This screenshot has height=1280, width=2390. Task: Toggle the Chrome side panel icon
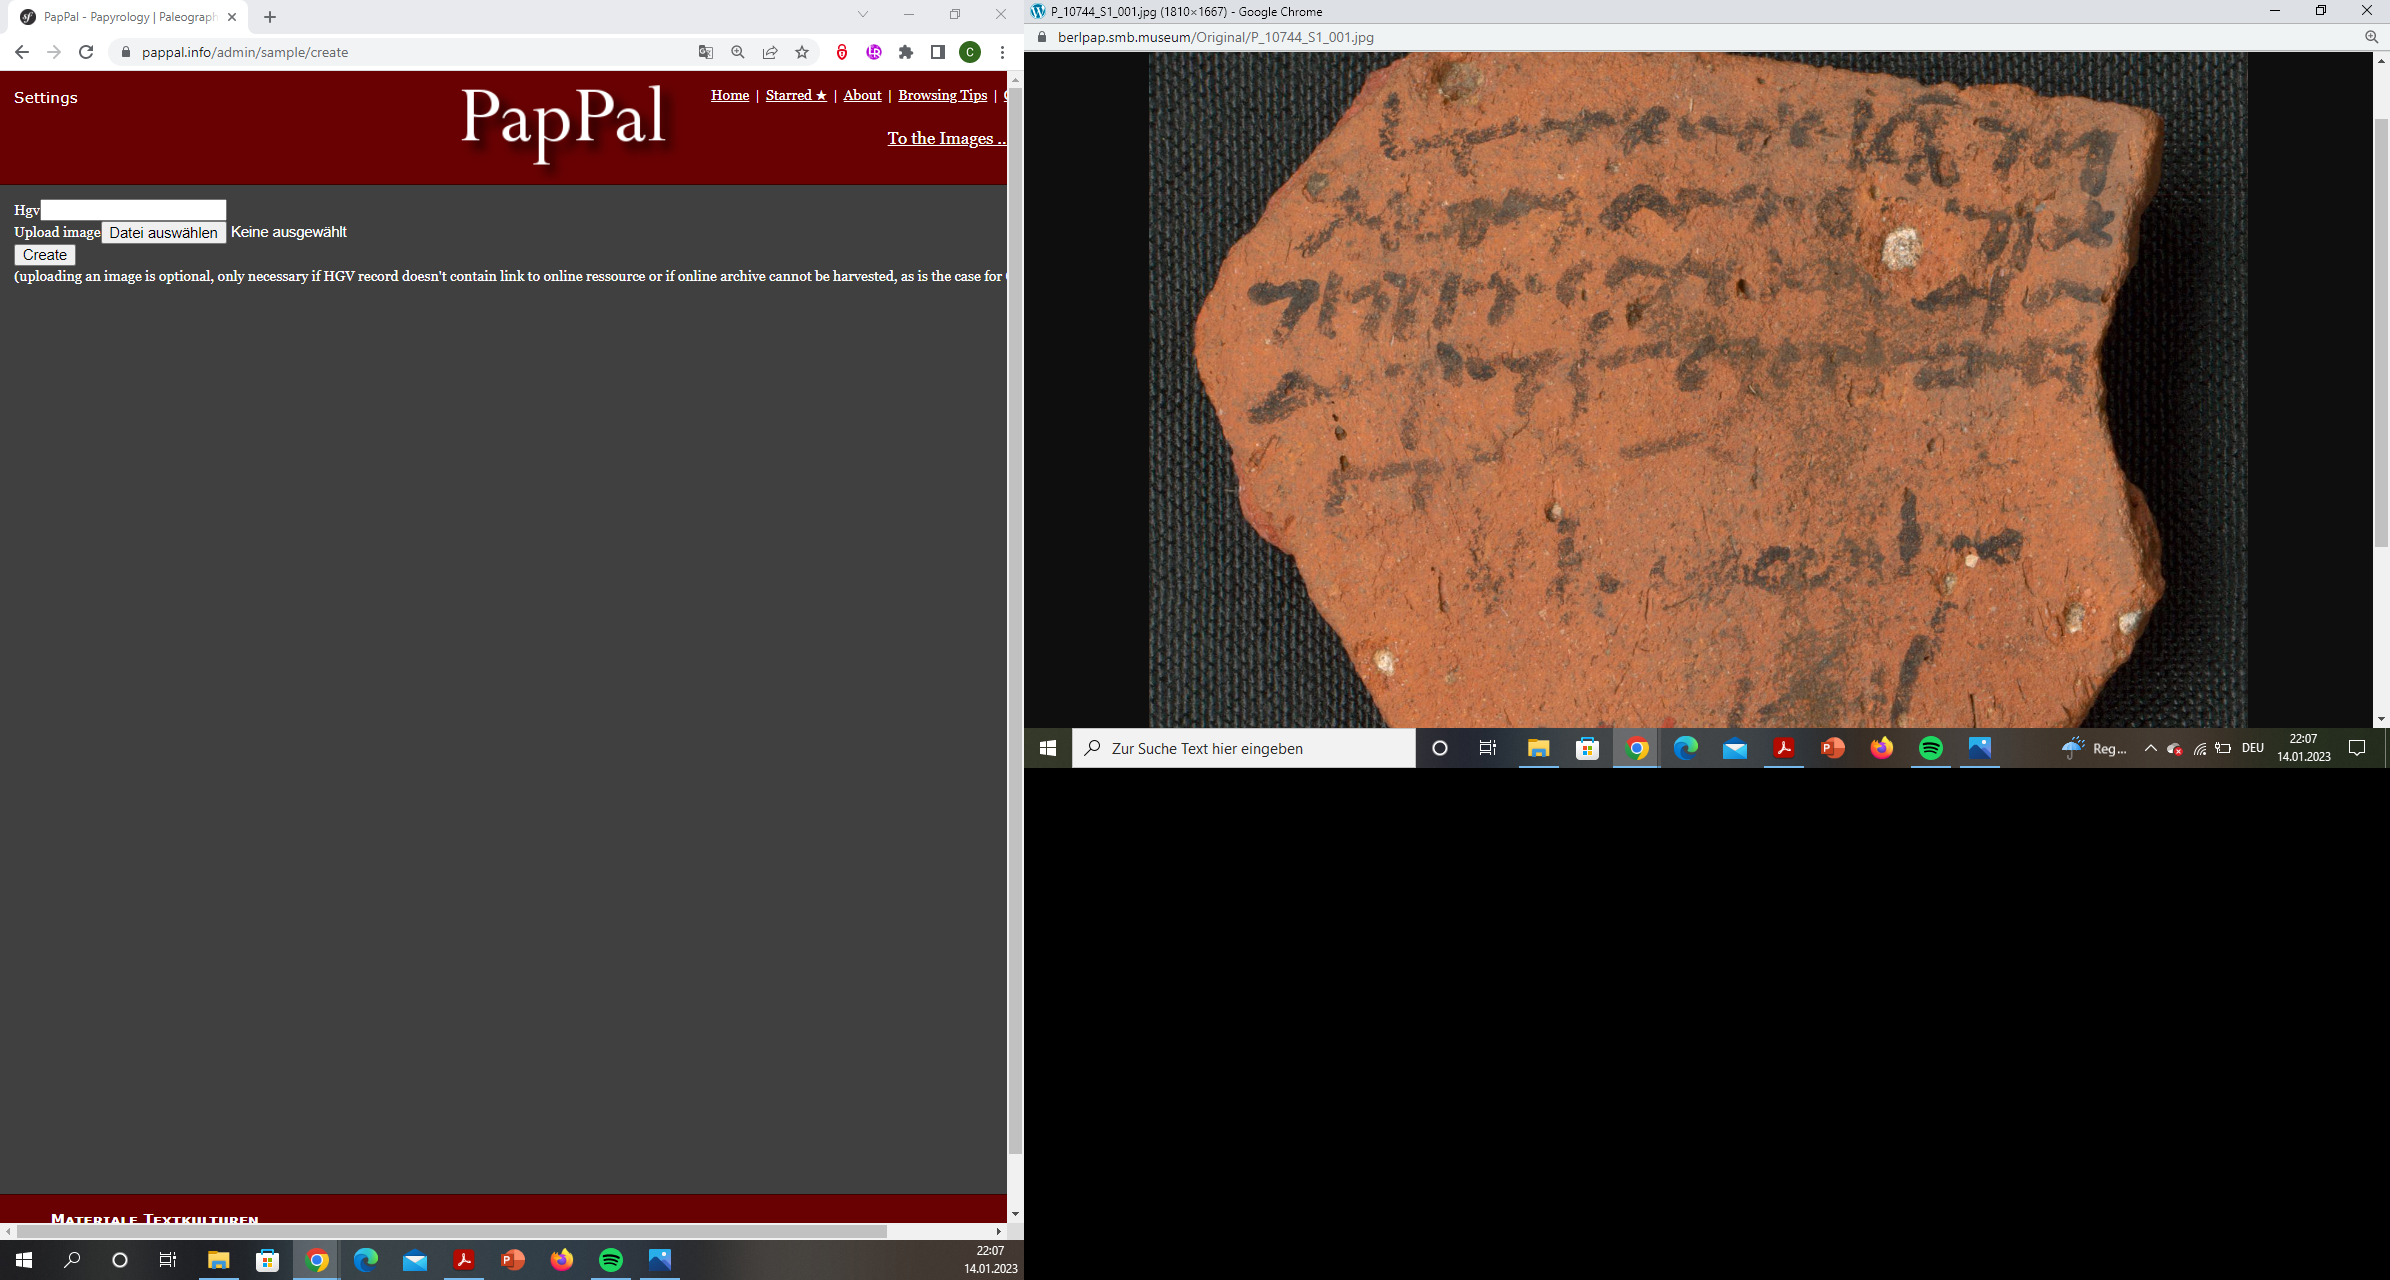point(938,52)
